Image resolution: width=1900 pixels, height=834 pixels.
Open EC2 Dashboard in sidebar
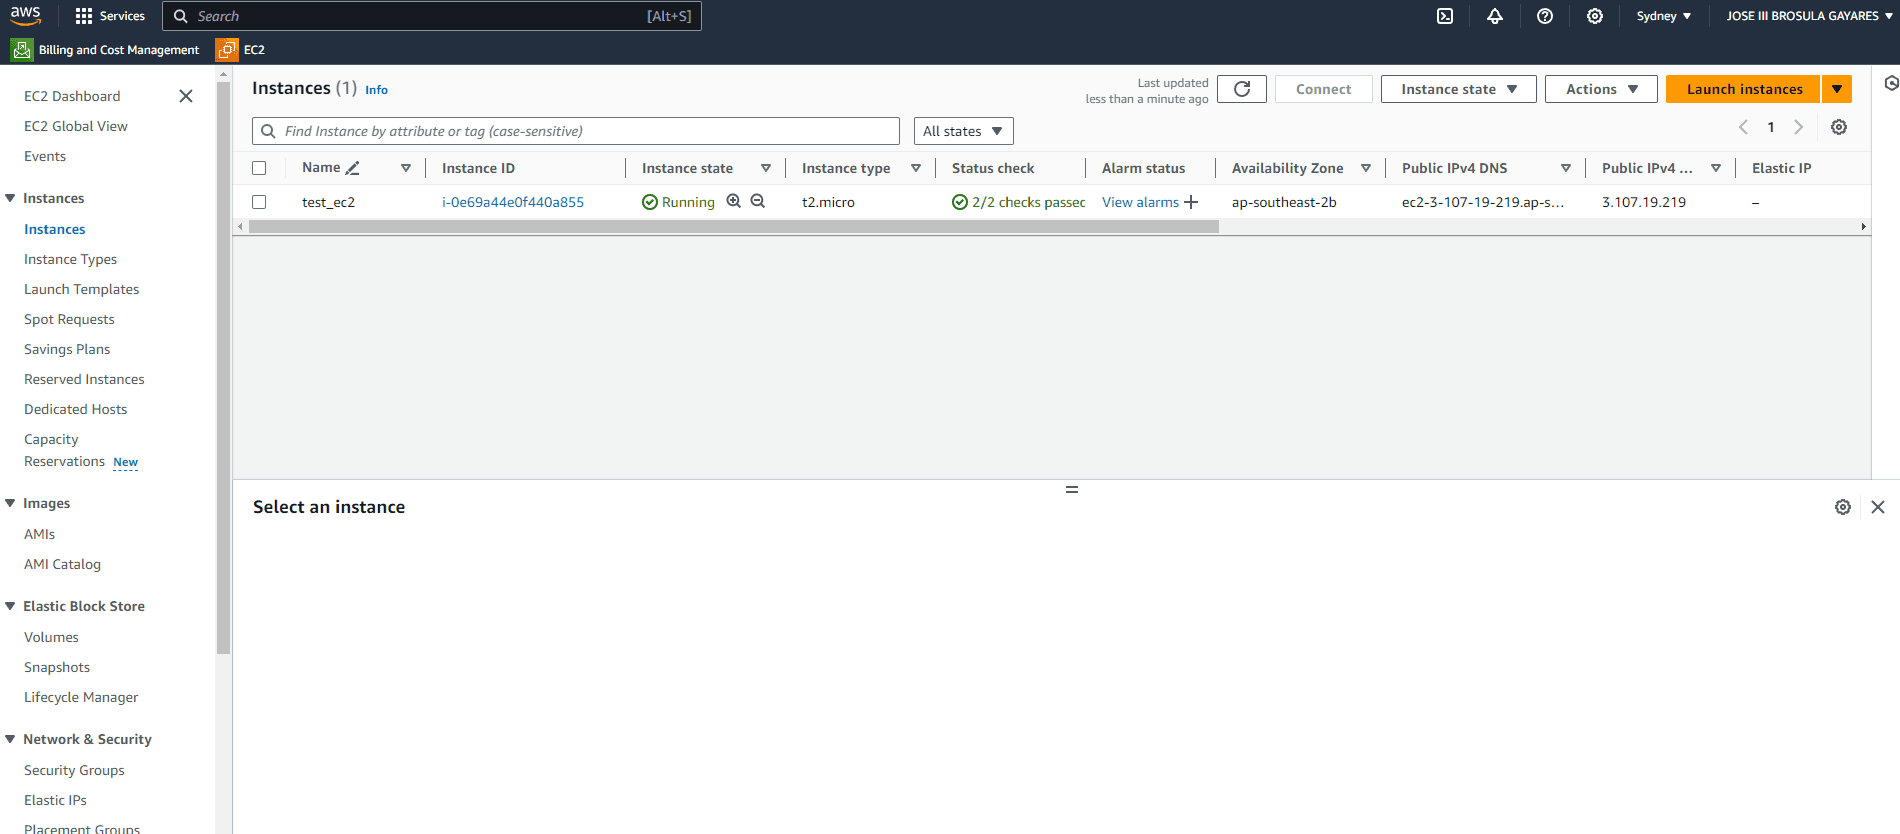pyautogui.click(x=72, y=96)
